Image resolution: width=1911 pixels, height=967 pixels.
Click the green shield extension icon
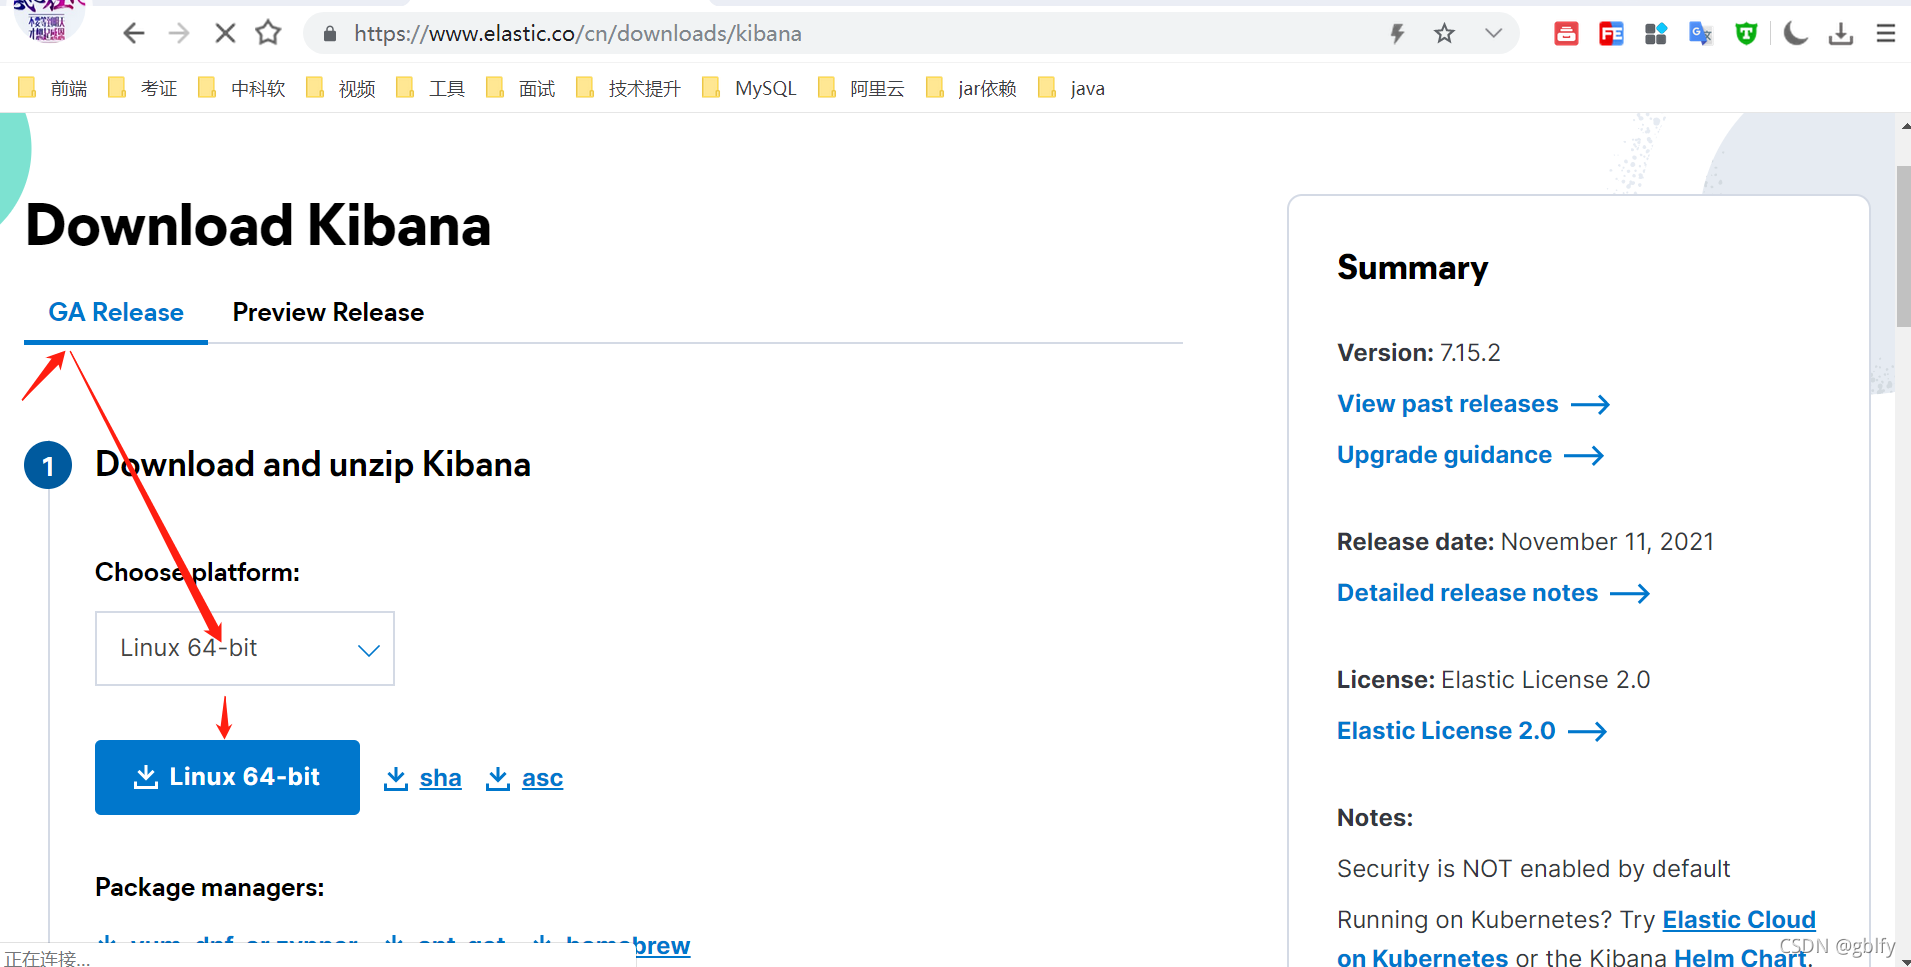1747,33
